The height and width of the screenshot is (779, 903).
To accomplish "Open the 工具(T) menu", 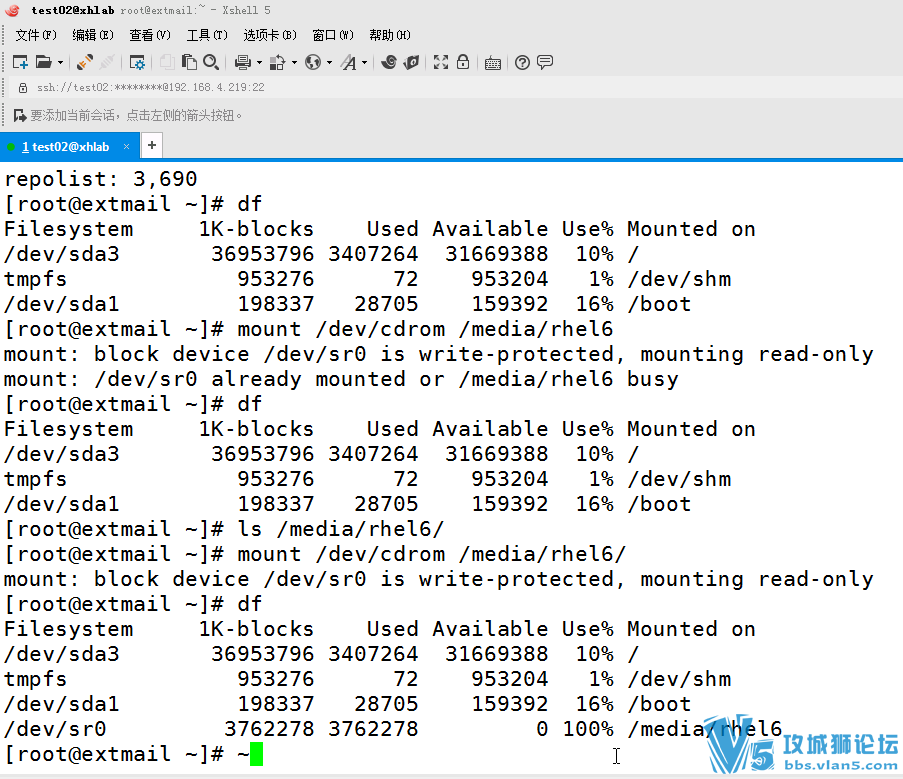I will coord(207,35).
